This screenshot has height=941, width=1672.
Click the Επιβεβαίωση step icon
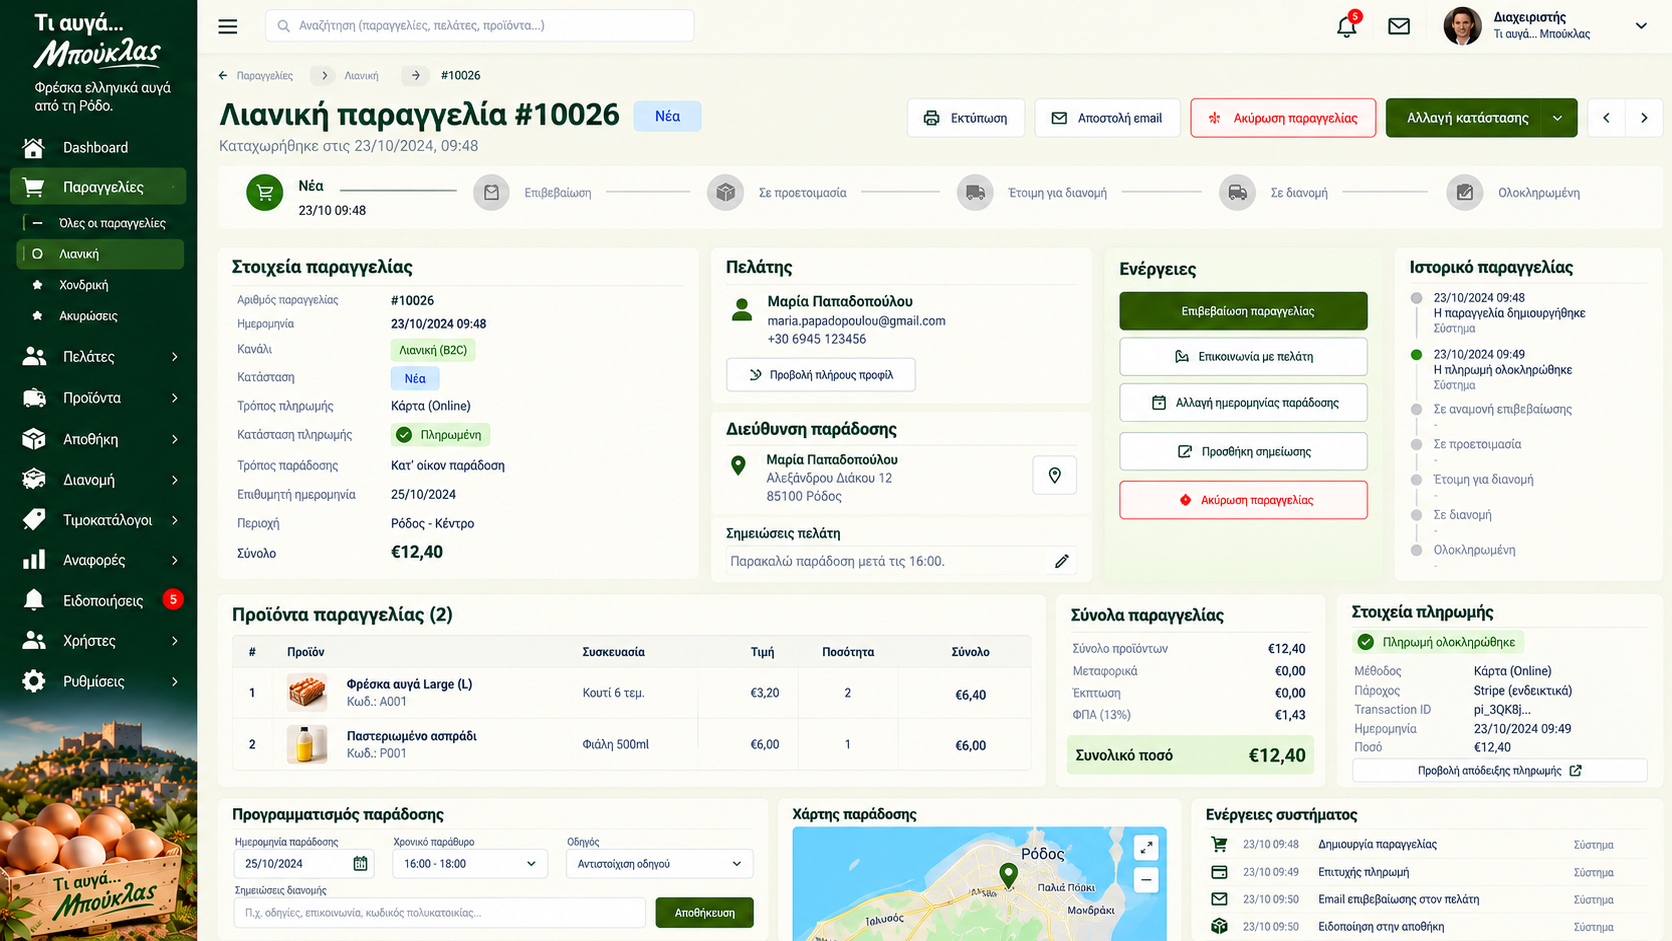(491, 192)
